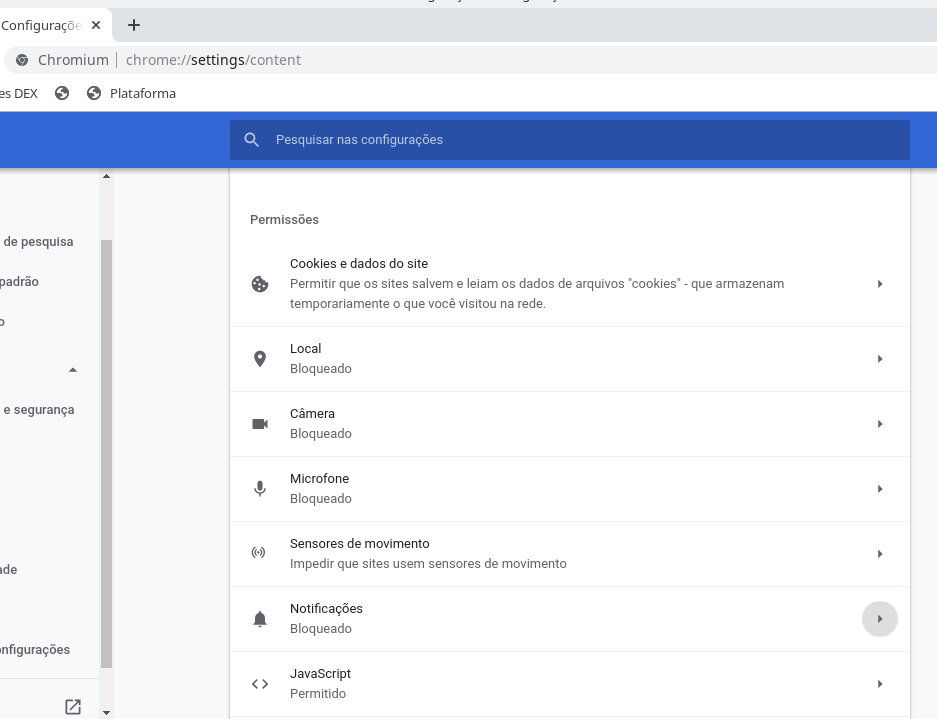Click the Pesquisar nas configurações search field
The image size is (937, 719).
(580, 140)
